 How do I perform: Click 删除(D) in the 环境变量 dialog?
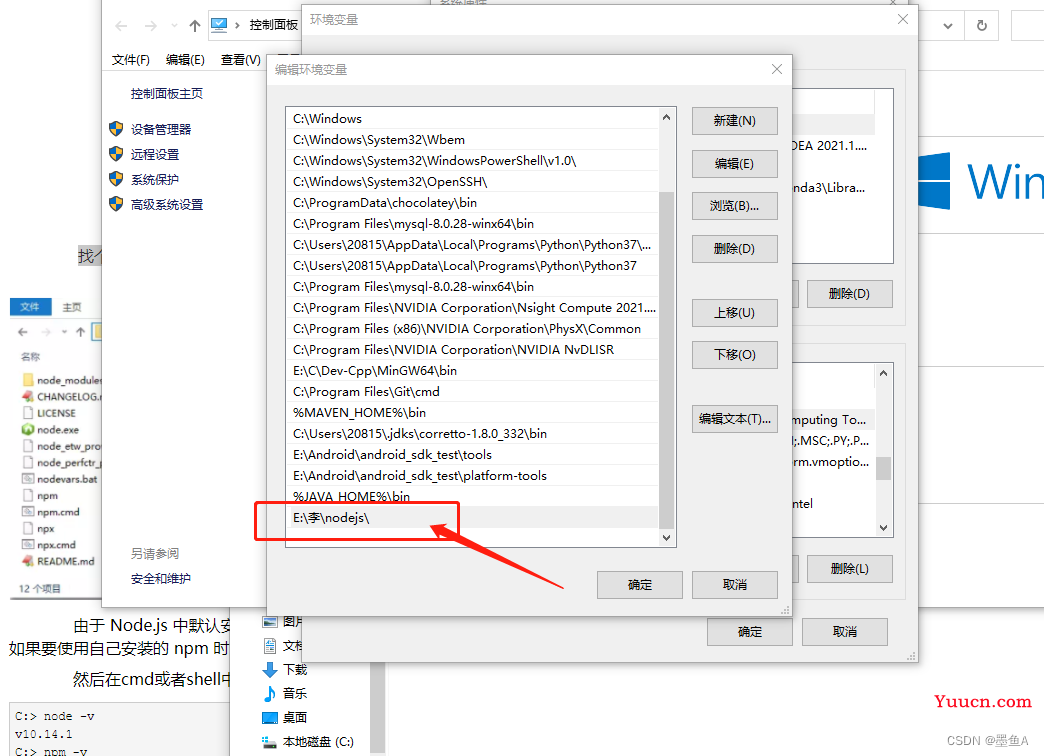pos(850,294)
